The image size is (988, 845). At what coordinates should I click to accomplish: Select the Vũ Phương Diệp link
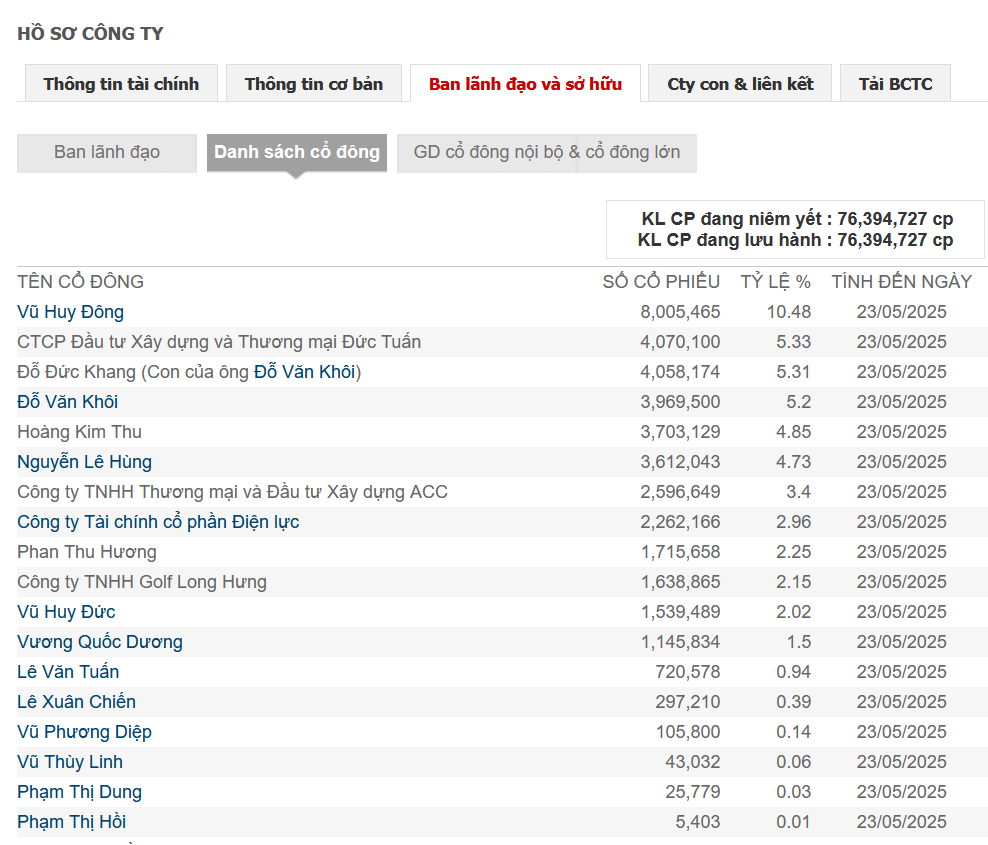point(84,732)
